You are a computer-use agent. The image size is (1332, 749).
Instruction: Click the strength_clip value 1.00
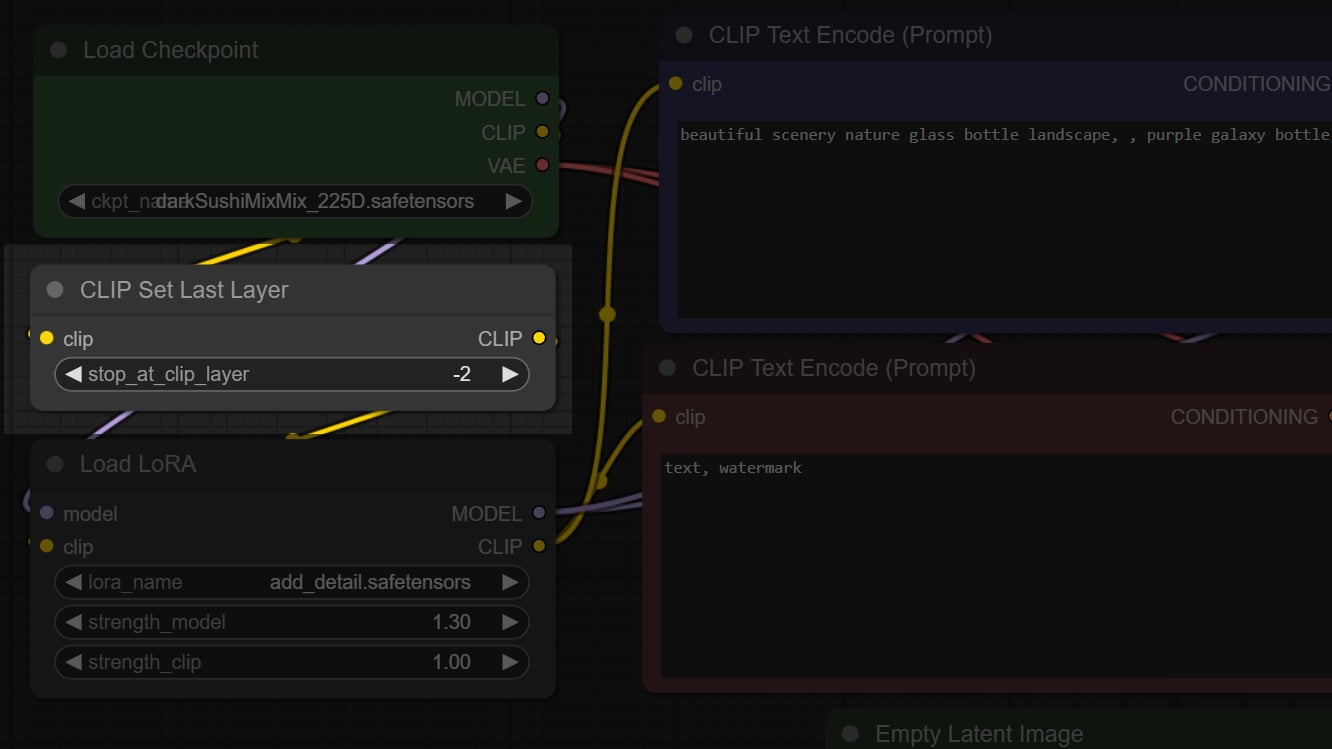point(451,662)
